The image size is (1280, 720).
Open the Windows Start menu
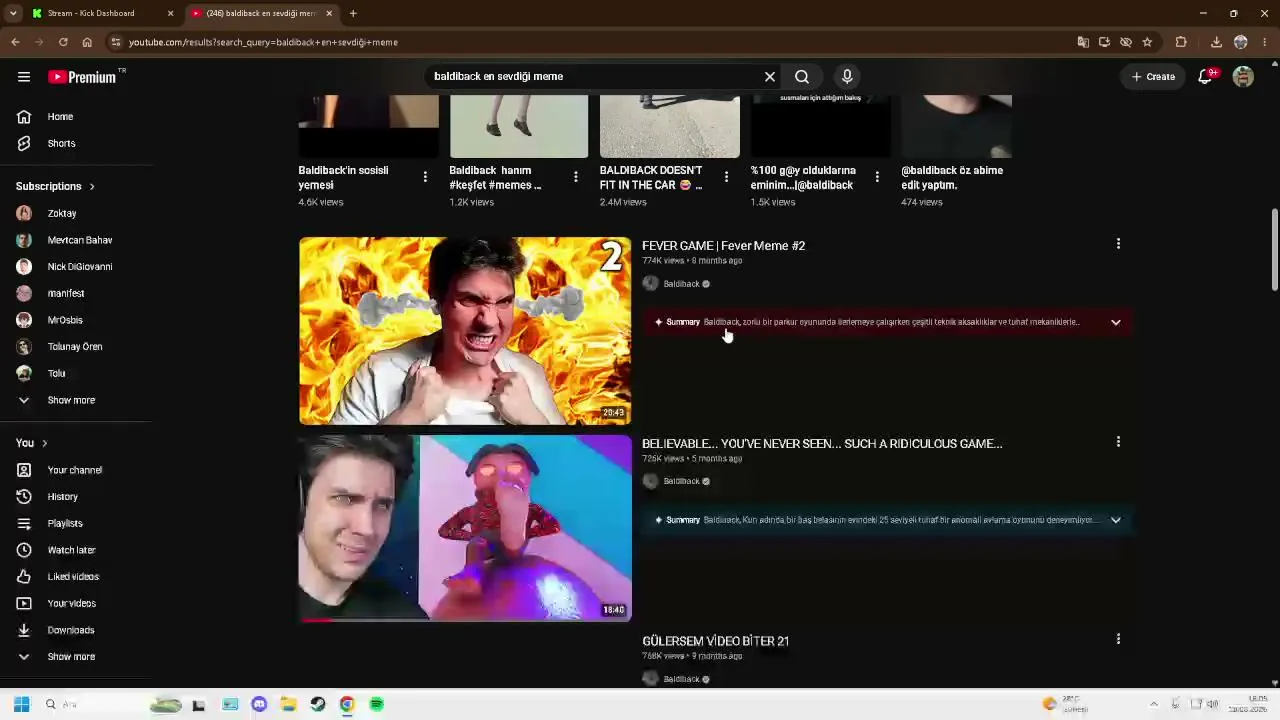tap(21, 704)
